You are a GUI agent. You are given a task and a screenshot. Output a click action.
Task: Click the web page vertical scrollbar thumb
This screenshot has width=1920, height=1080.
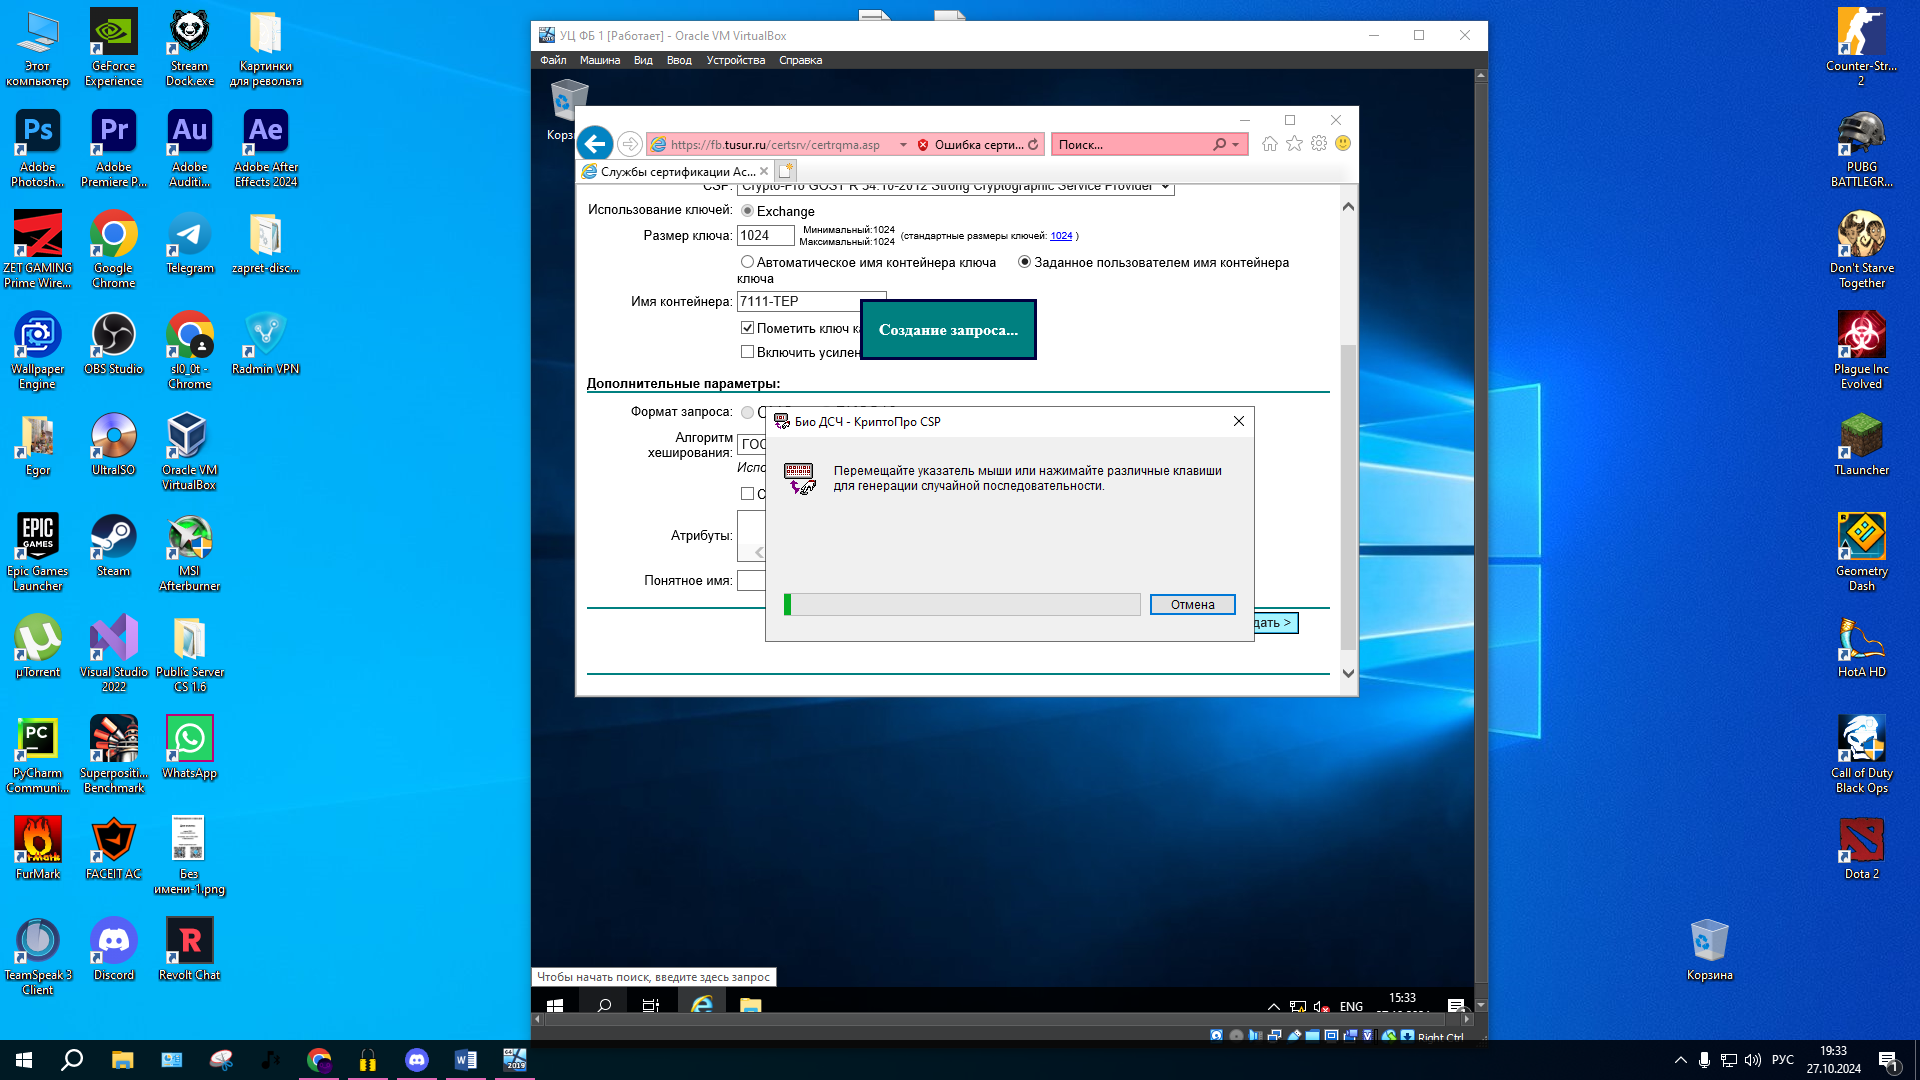point(1348,495)
